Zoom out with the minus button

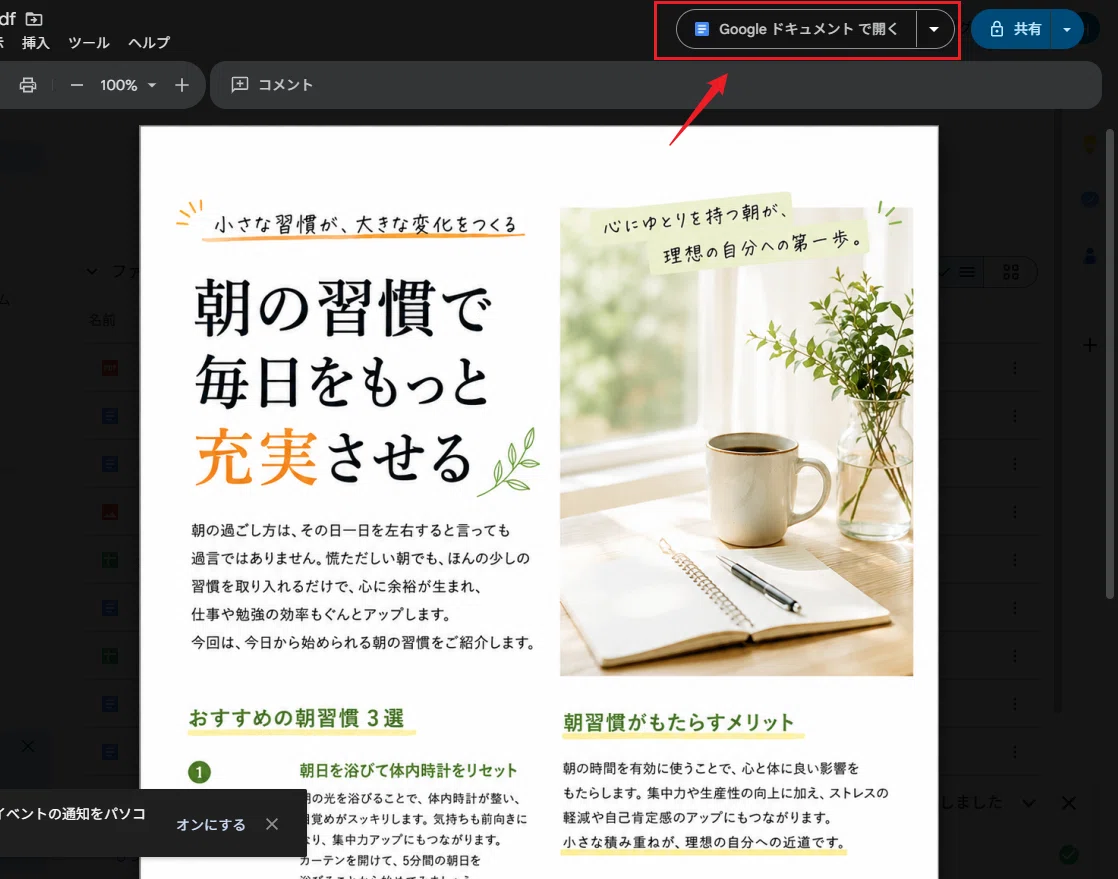[77, 85]
